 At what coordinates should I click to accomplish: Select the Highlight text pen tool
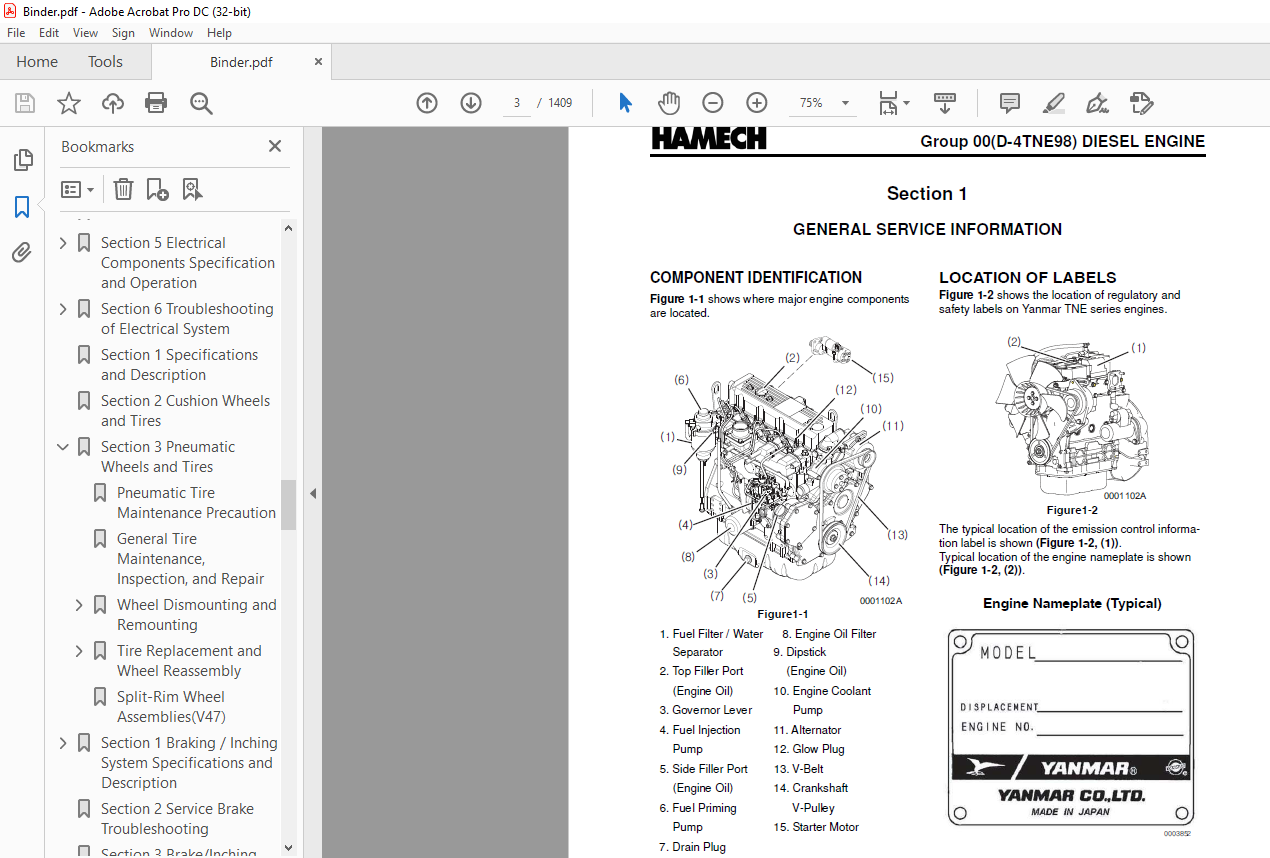point(1053,103)
